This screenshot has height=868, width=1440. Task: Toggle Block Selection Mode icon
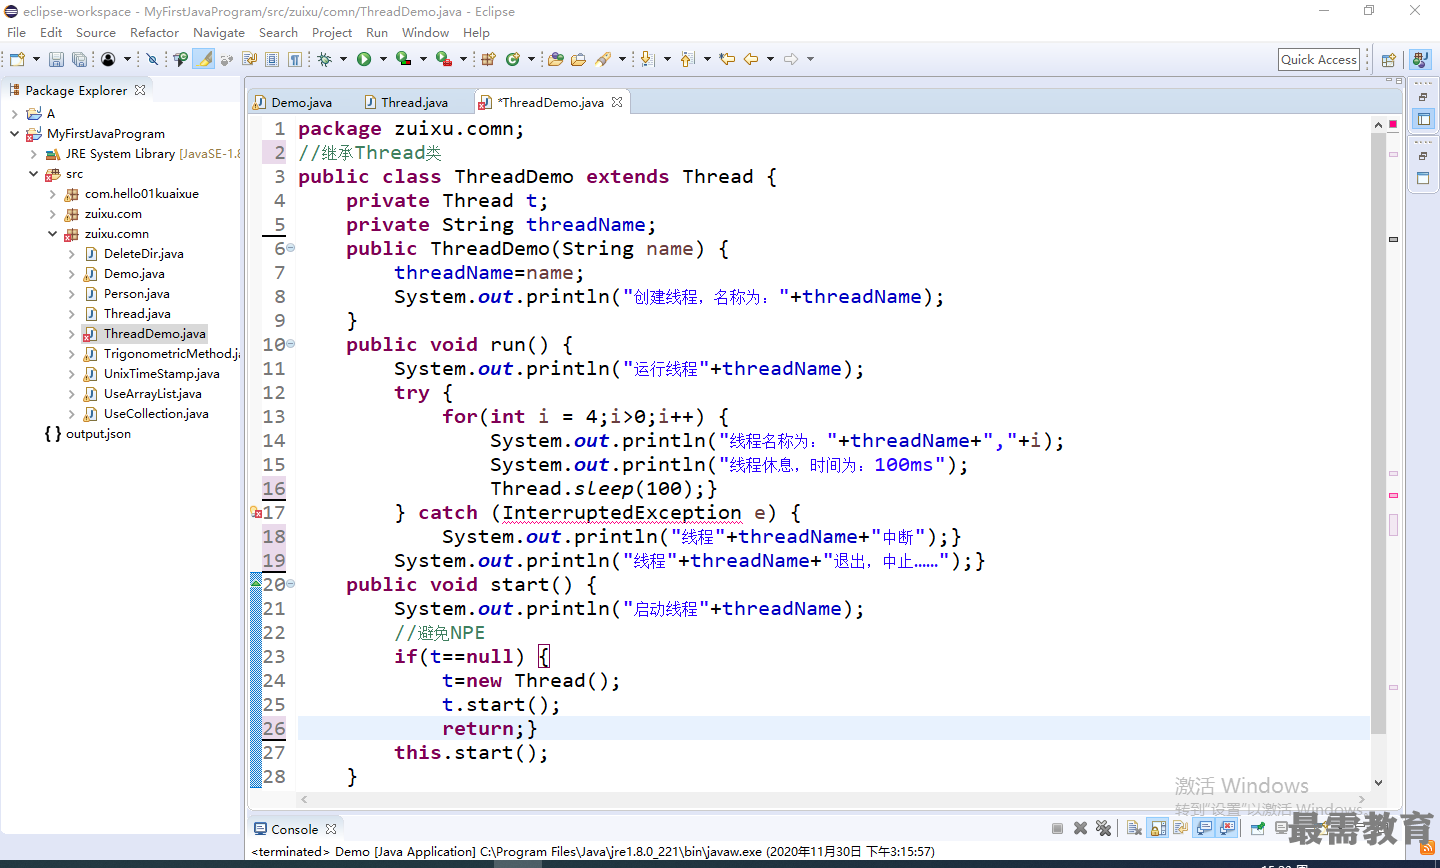click(x=272, y=59)
